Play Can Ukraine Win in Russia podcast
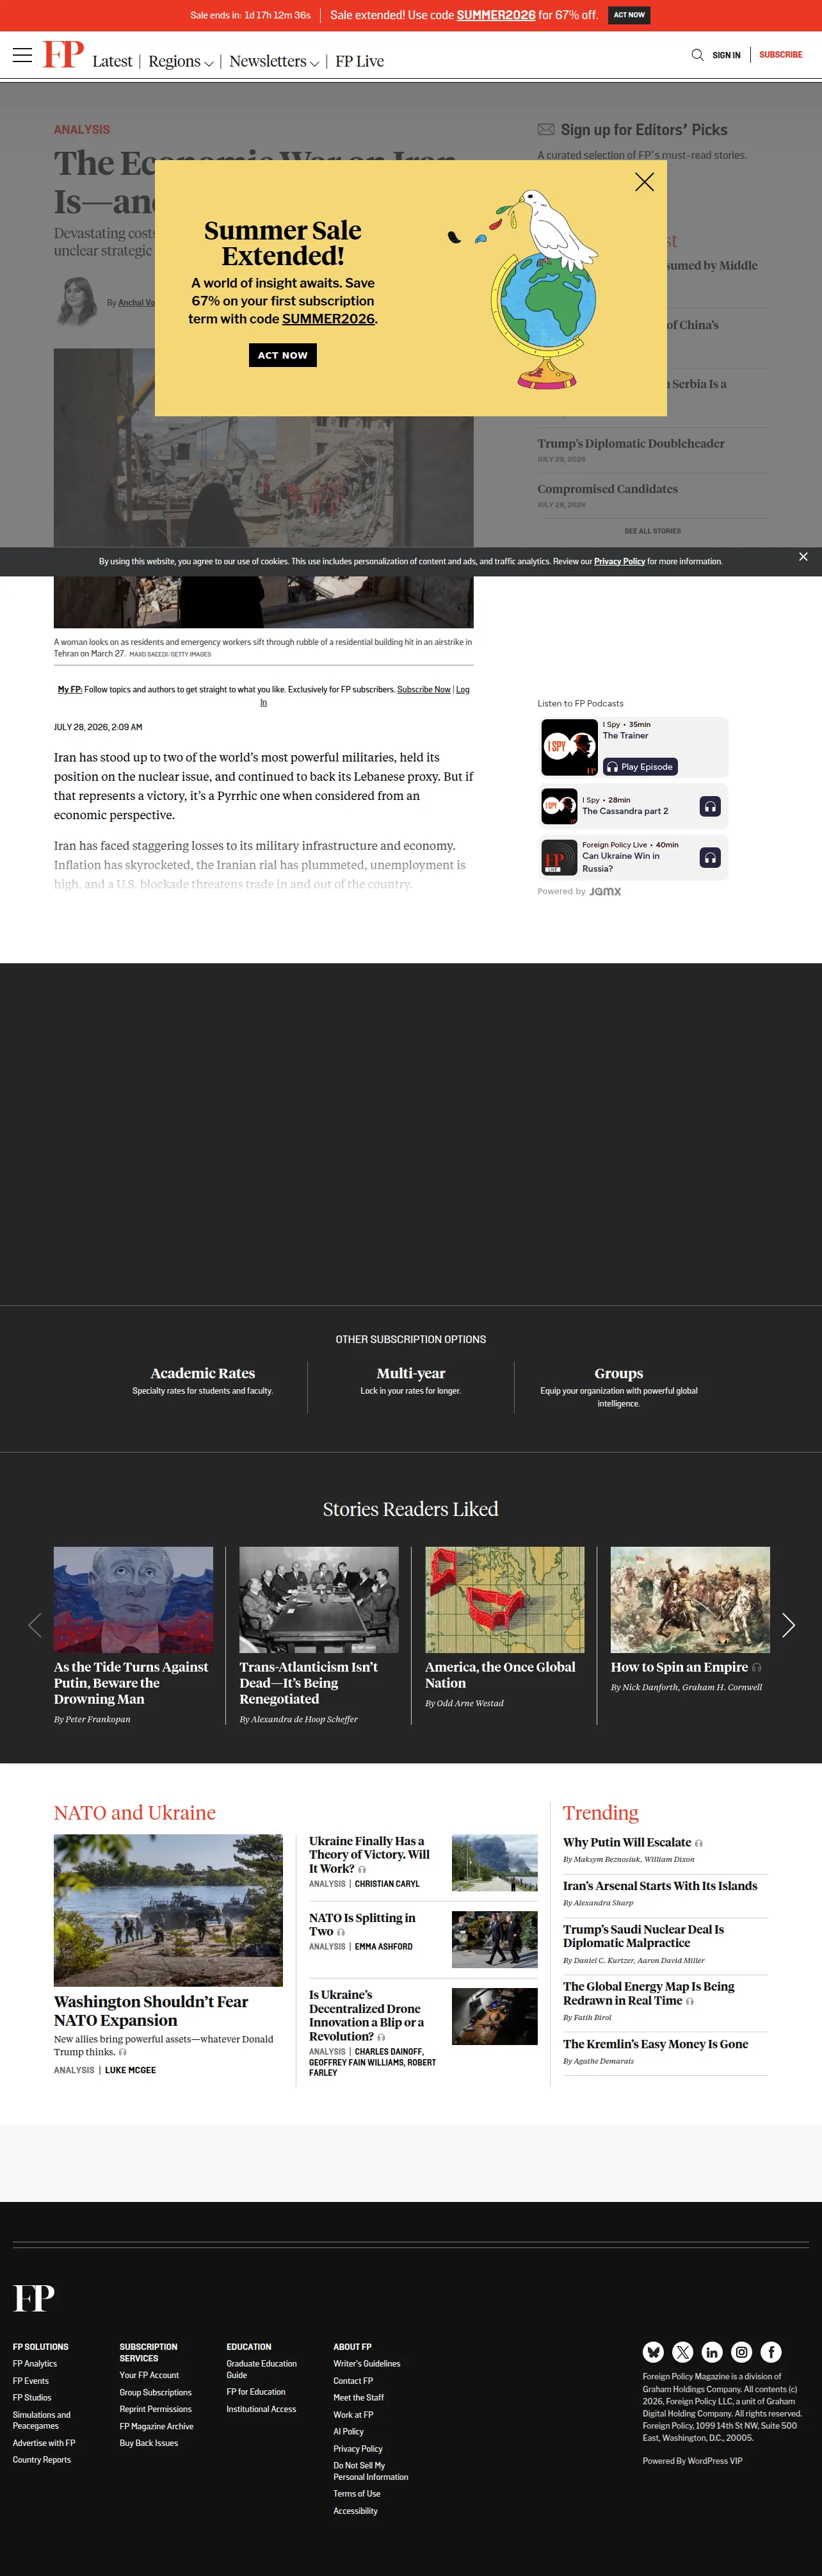Screen dimensions: 822x2576 click(710, 857)
